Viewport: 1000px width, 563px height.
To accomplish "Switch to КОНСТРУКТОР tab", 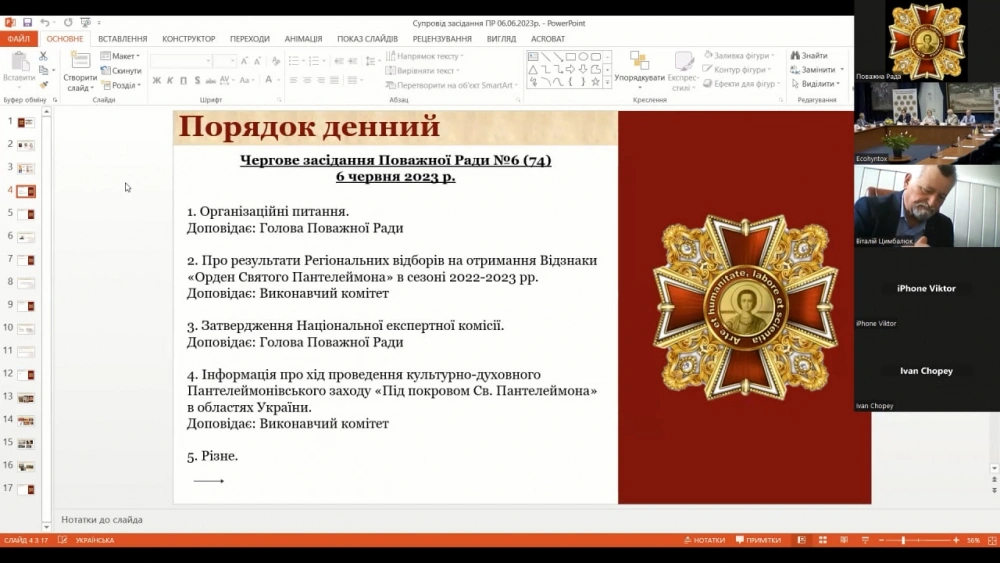I will (x=188, y=39).
